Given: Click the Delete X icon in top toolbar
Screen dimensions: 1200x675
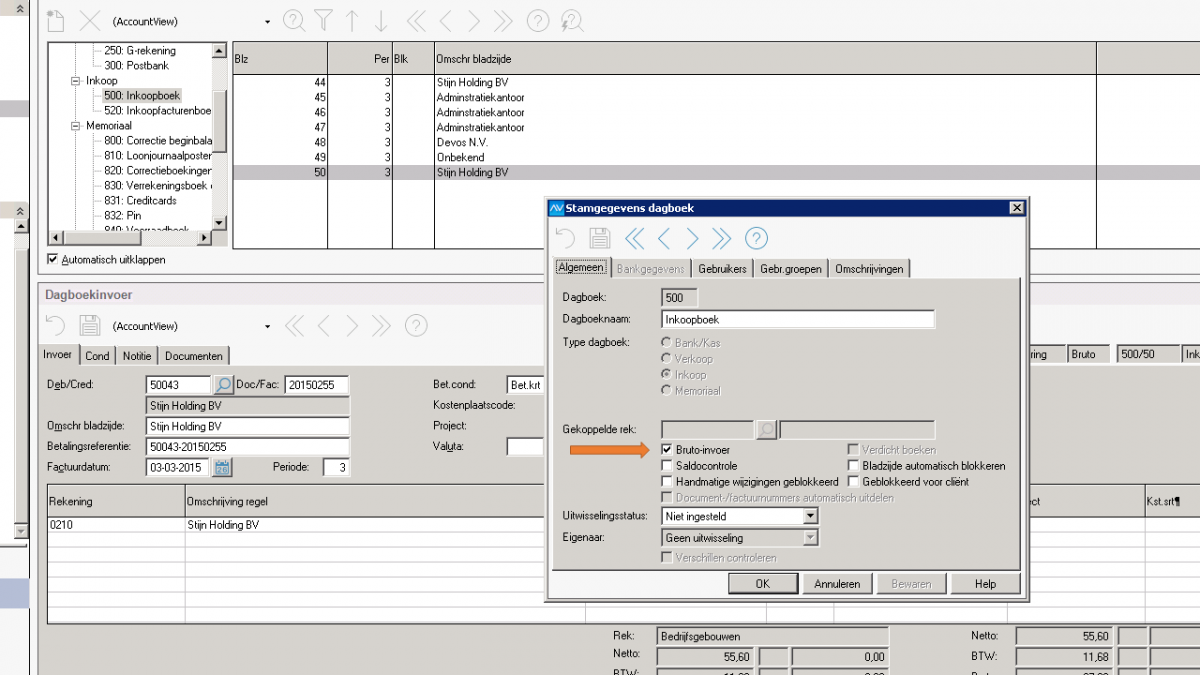Looking at the screenshot, I should coord(90,20).
